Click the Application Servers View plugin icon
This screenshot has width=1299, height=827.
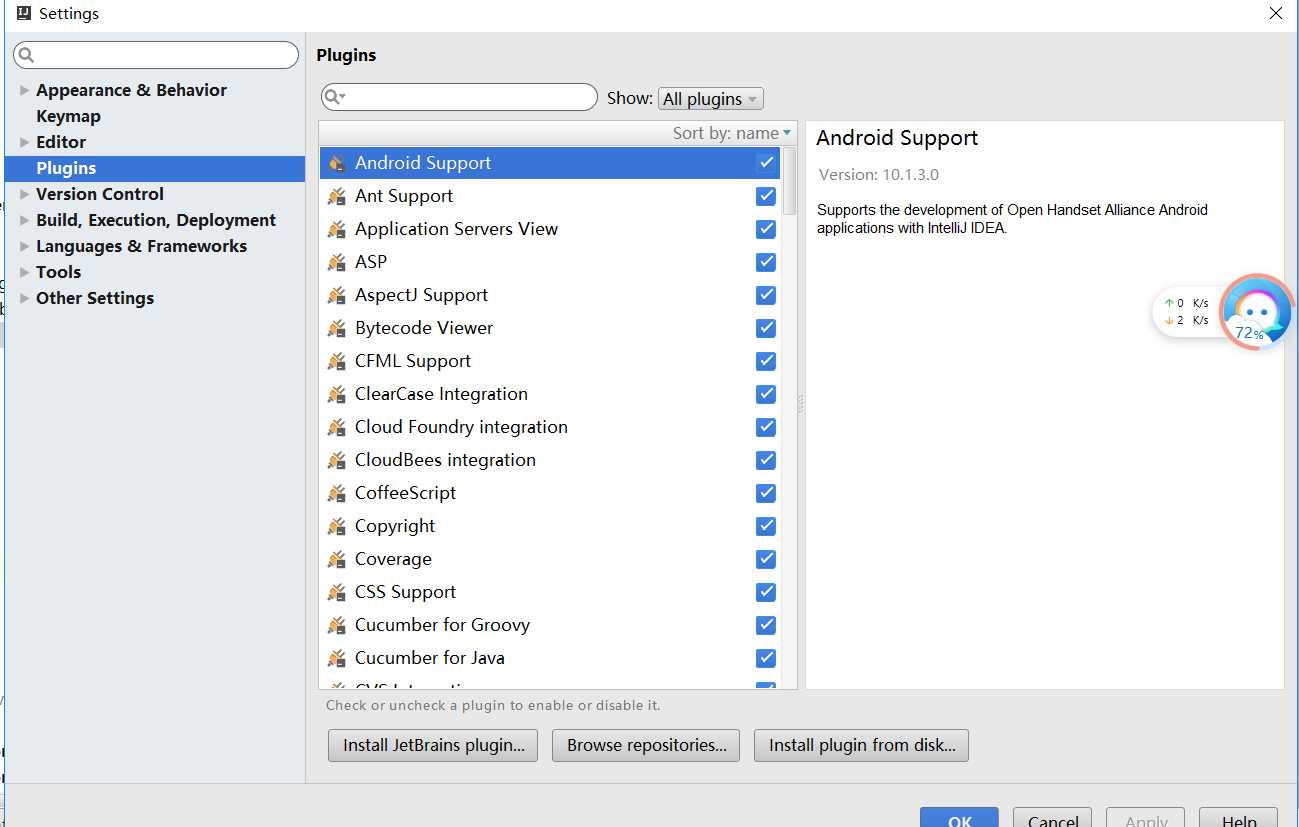336,229
